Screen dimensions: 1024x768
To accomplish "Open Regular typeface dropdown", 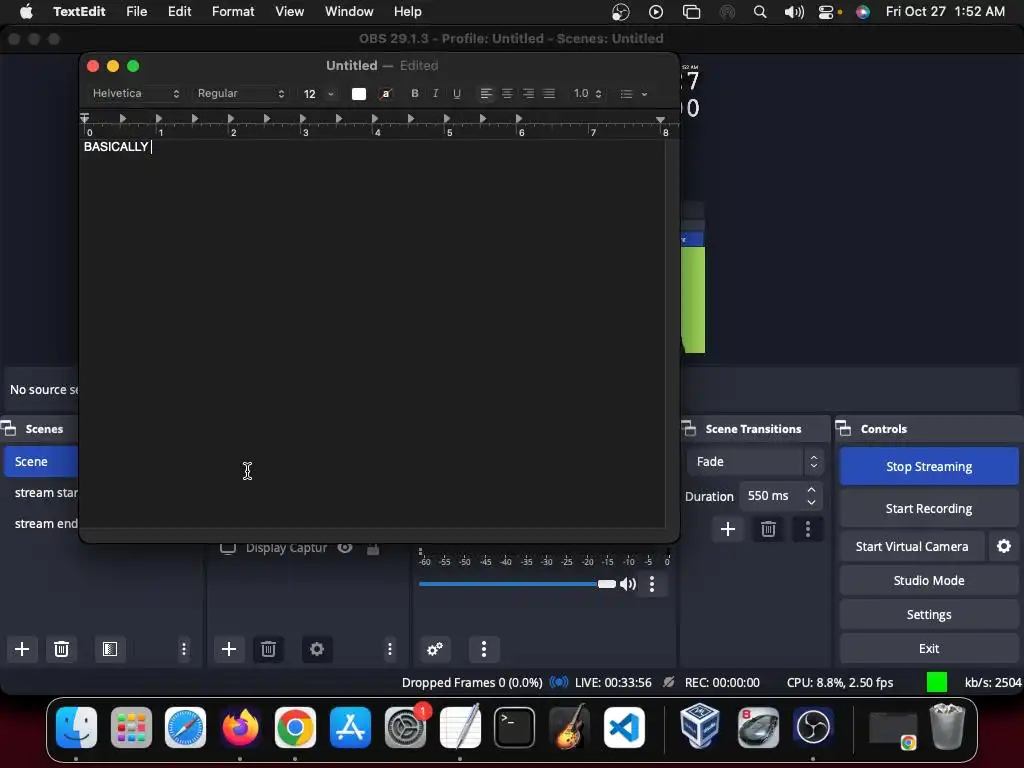I will [x=240, y=93].
